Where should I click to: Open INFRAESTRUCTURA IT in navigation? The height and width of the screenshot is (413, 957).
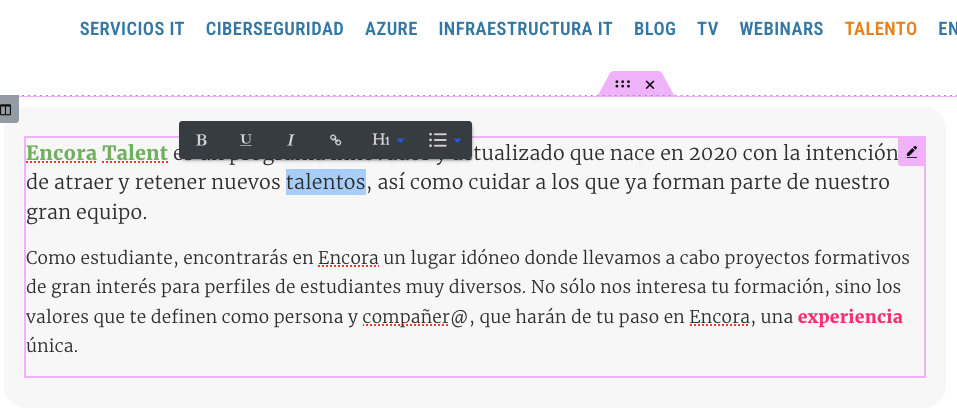(525, 29)
